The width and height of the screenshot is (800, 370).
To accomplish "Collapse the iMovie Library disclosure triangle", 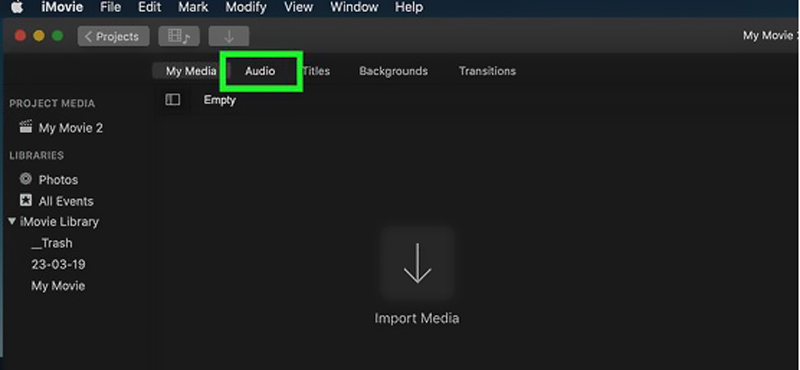I will [12, 221].
